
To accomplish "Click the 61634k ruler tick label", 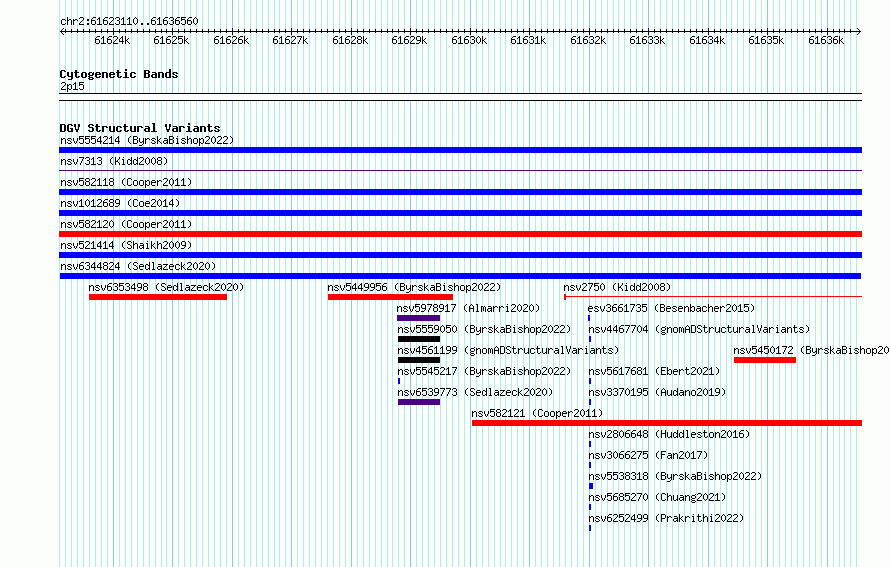I will point(707,40).
